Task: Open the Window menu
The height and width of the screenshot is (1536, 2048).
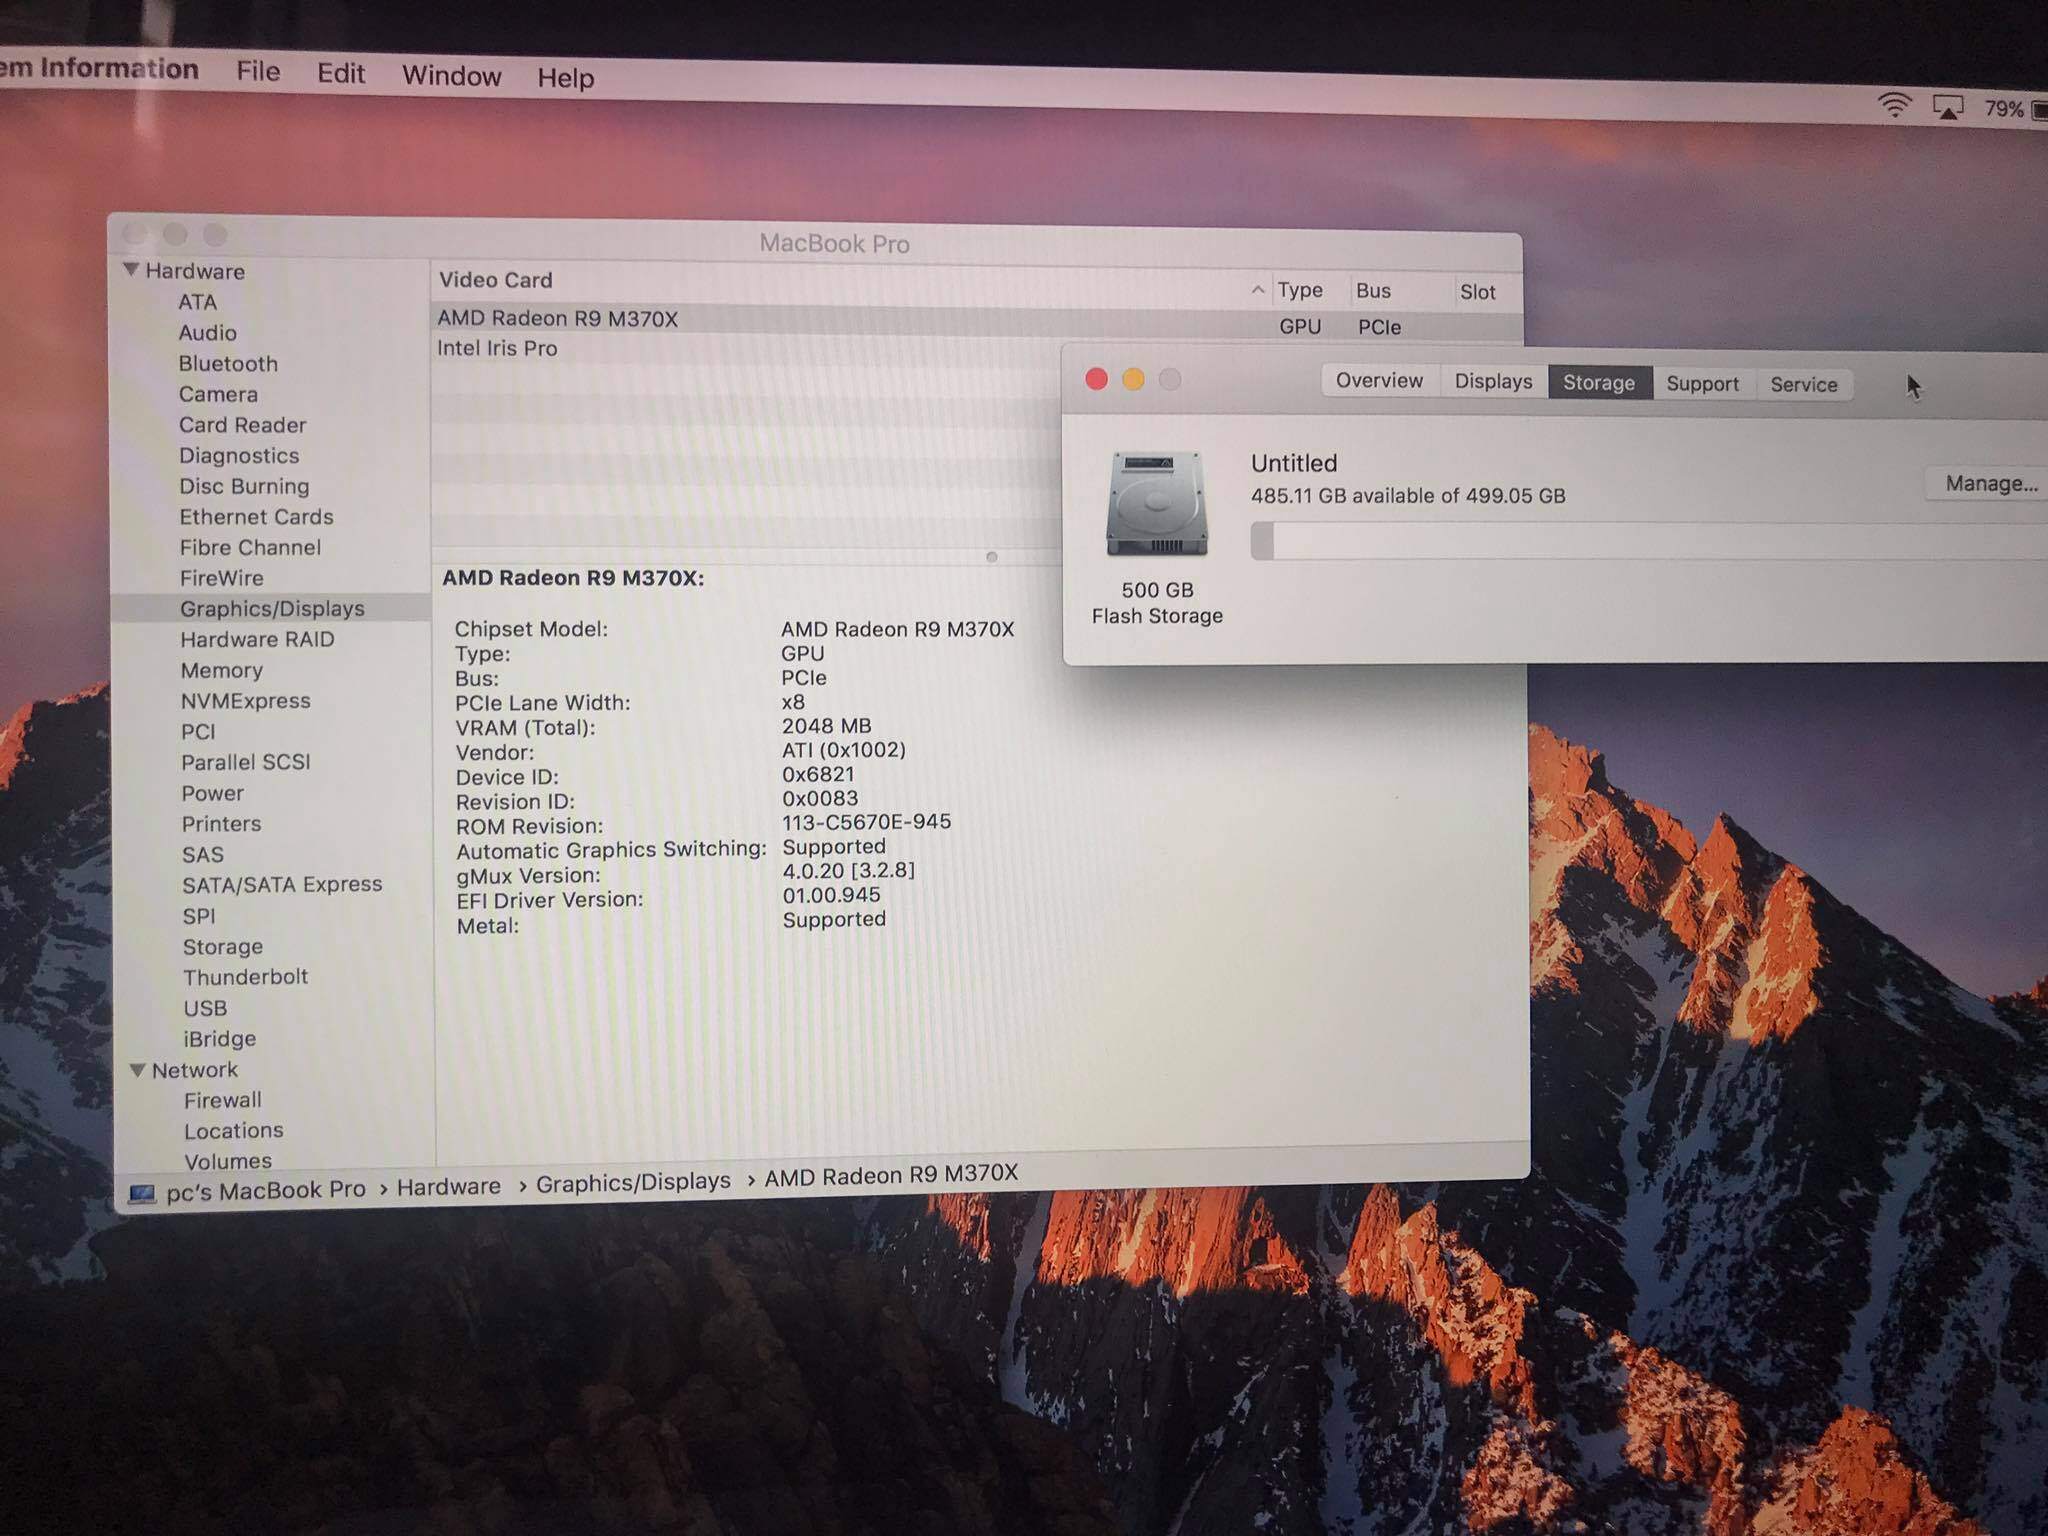Action: 451,76
